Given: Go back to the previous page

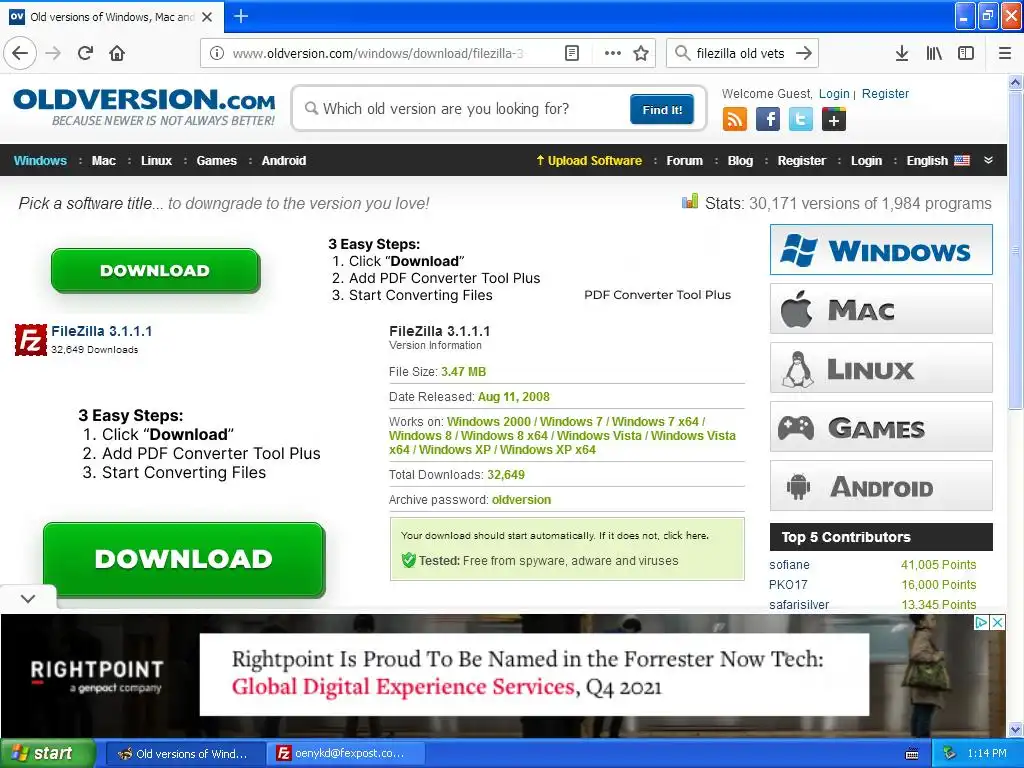Looking at the screenshot, I should tap(20, 53).
